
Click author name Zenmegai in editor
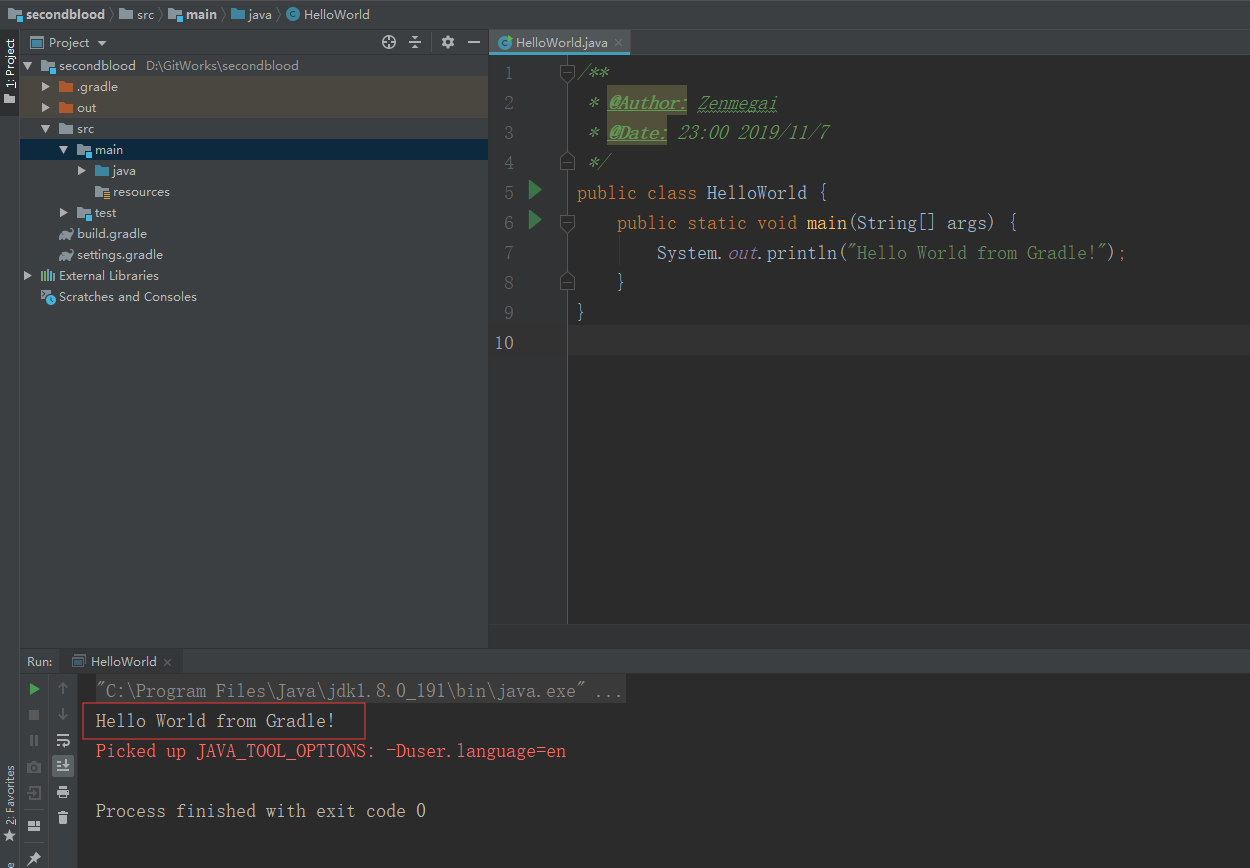(737, 103)
